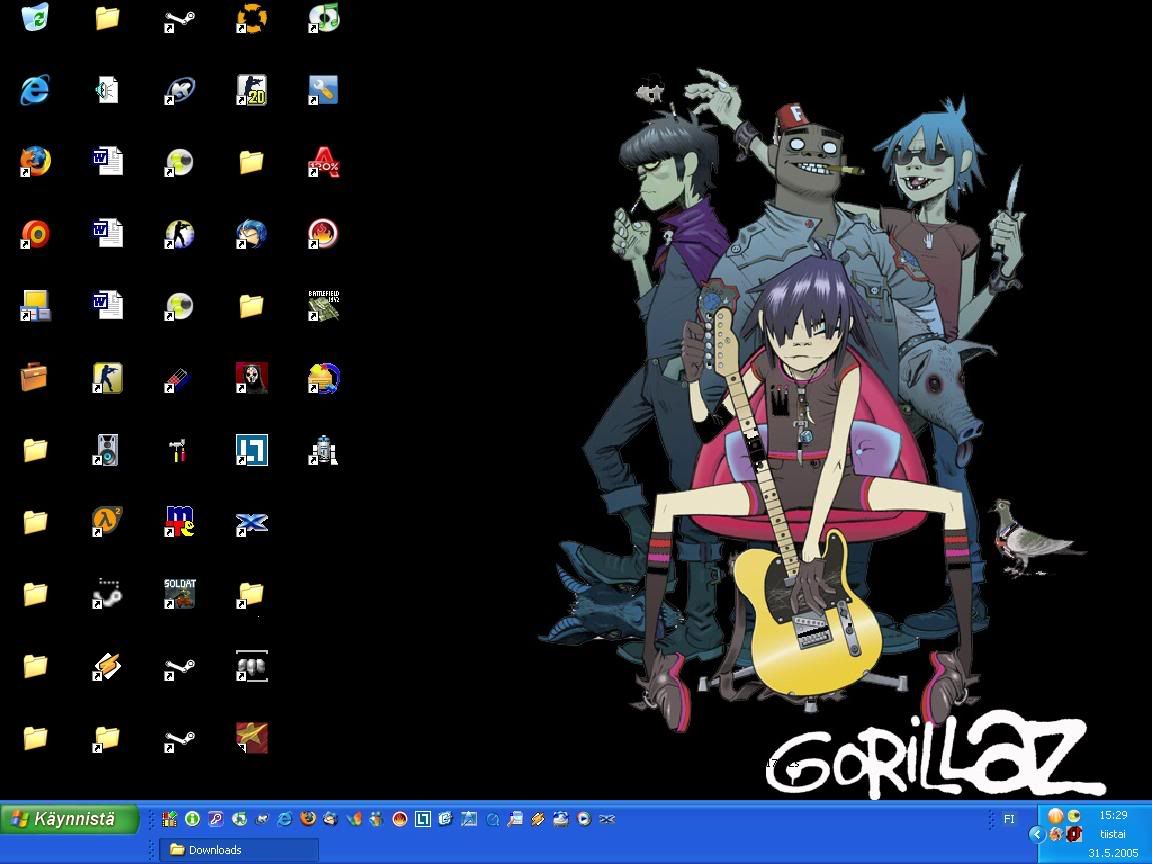Open Mozilla Thunderbird desktop shortcut

(x=251, y=234)
